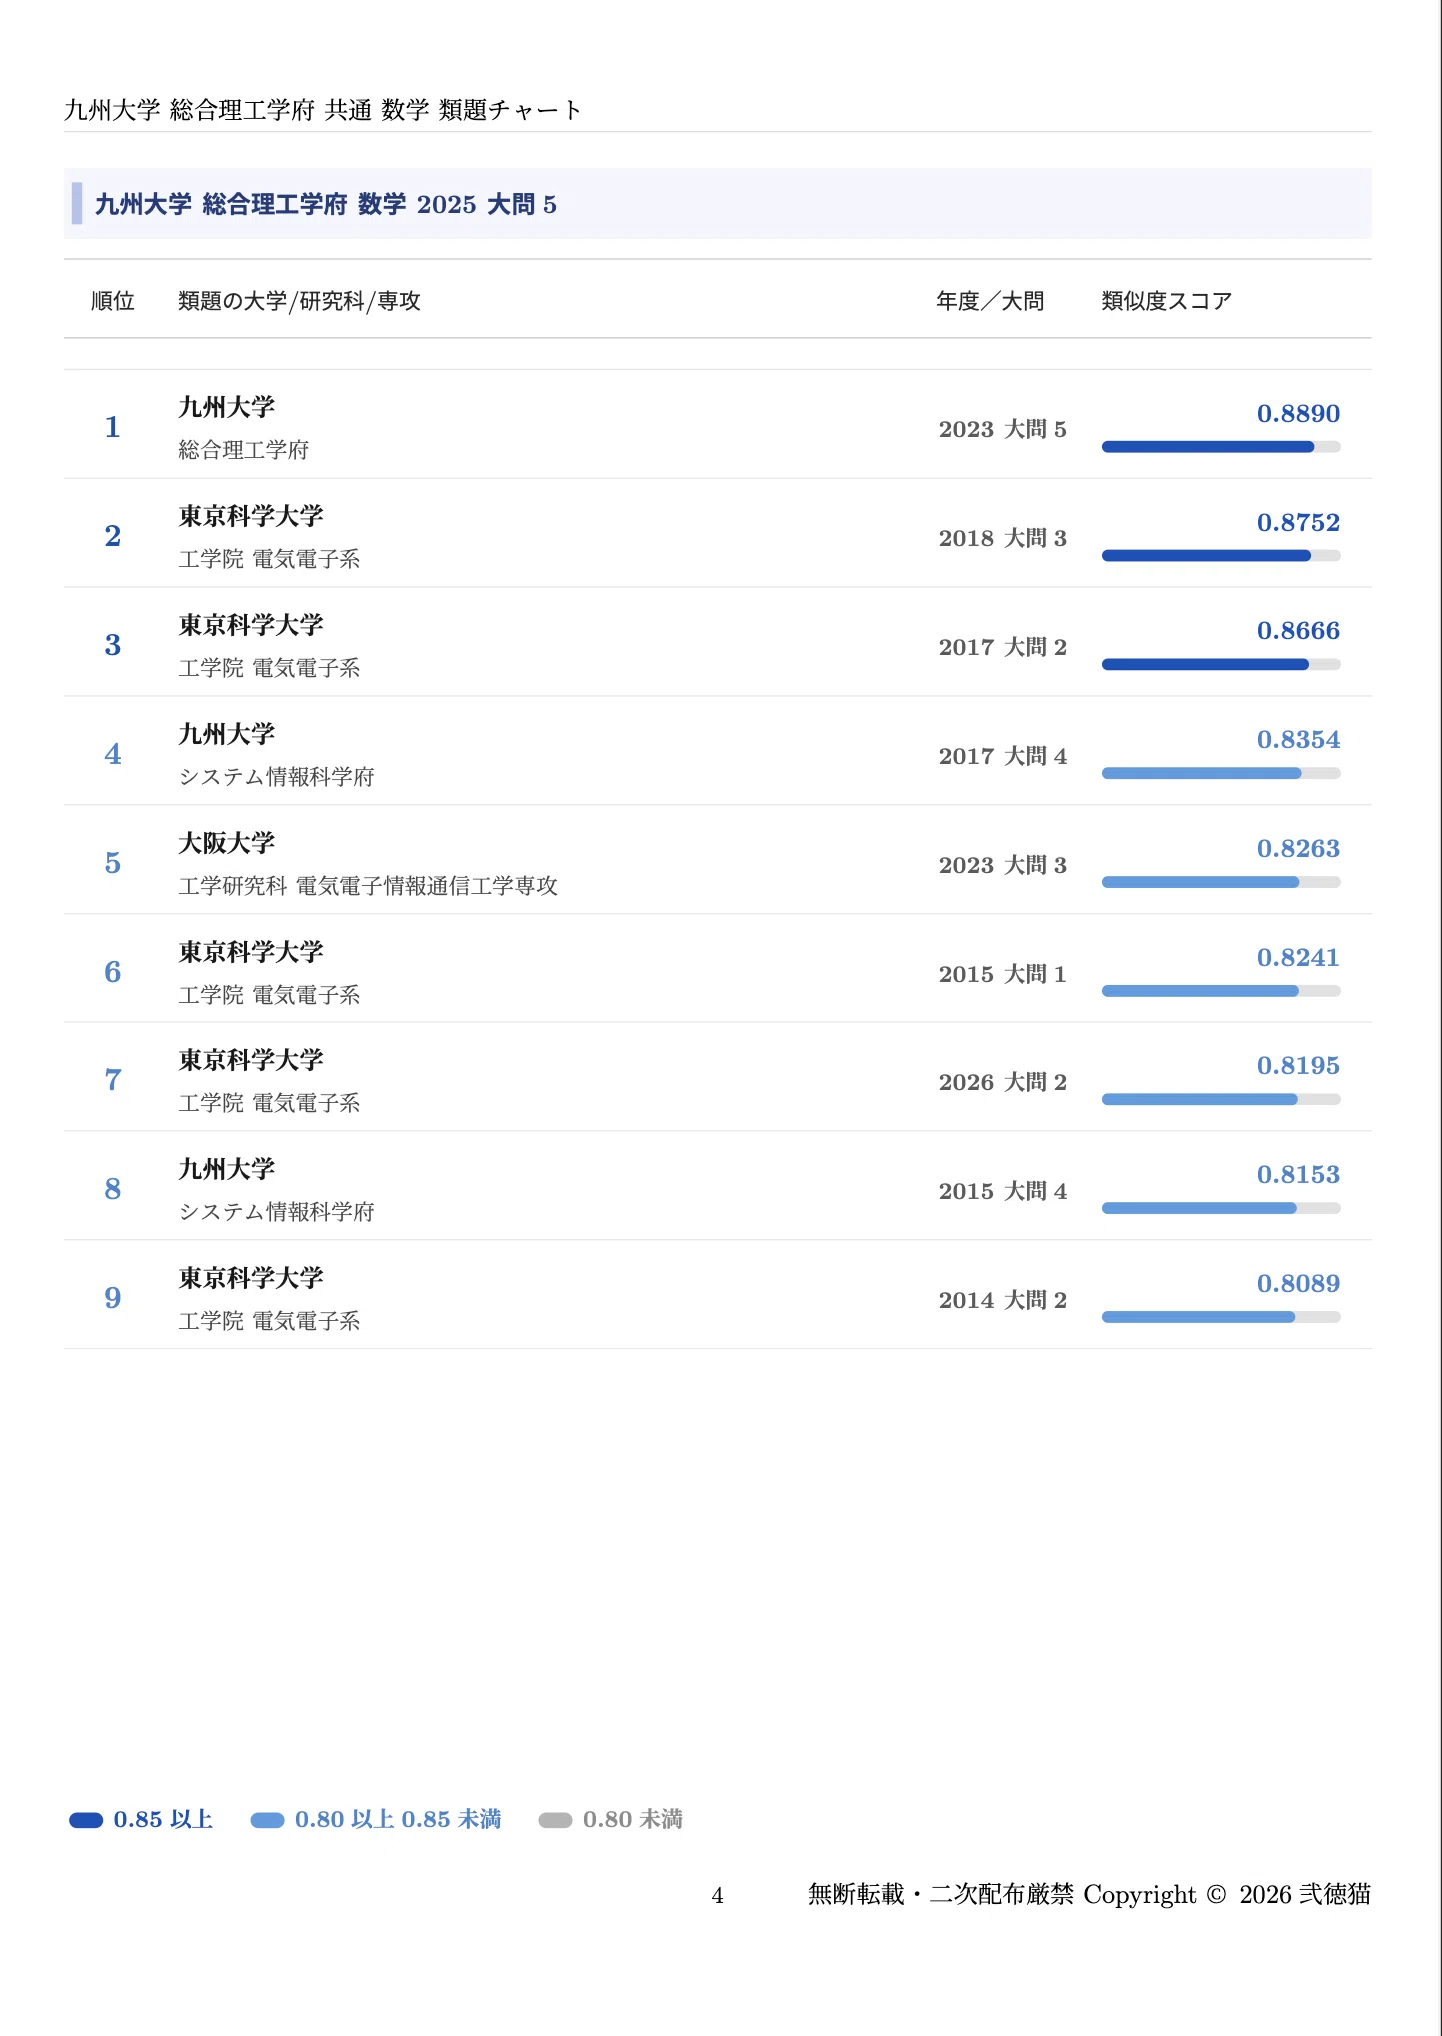
Task: Click the score value 0.8890
Action: tap(1298, 413)
